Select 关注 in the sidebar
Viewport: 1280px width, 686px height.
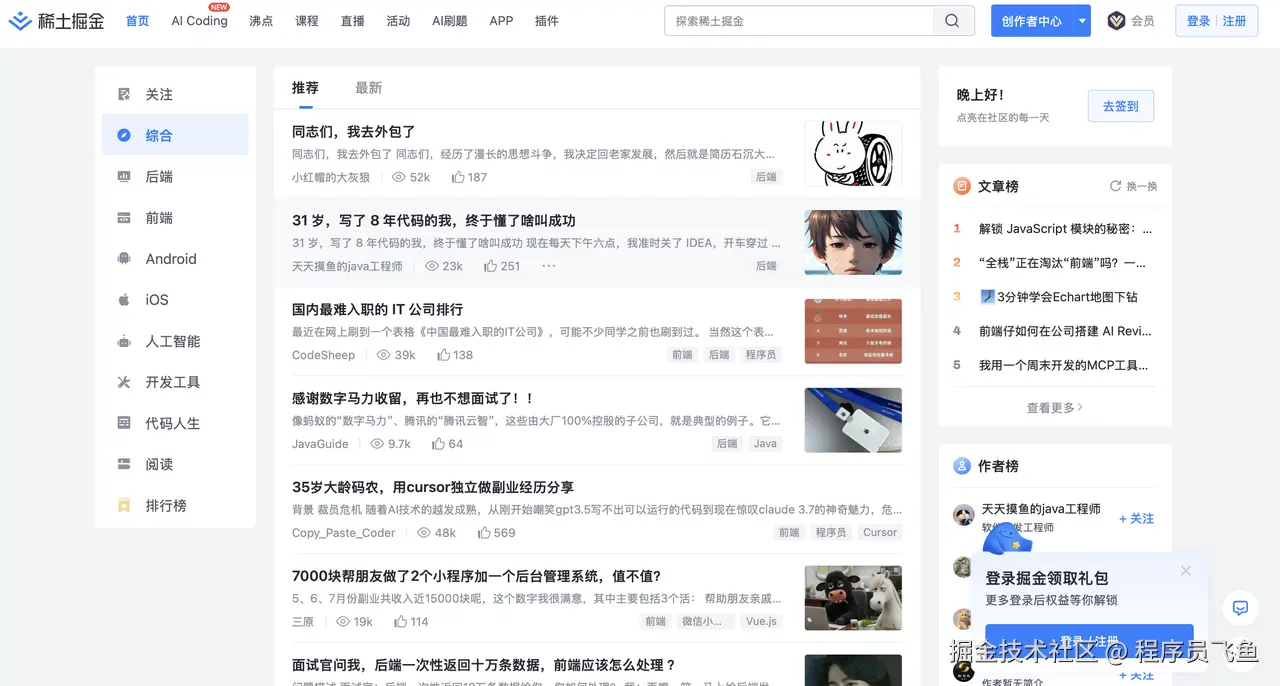(x=175, y=94)
